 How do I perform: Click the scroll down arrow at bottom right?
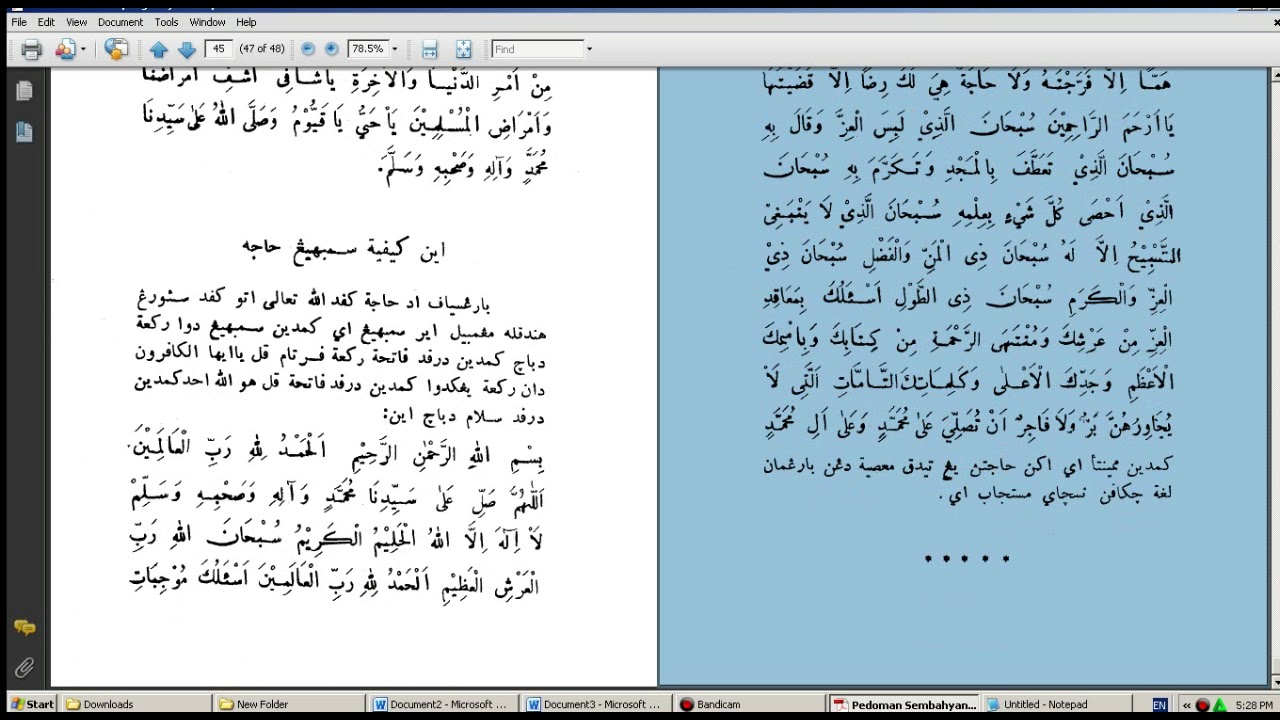[x=1275, y=680]
